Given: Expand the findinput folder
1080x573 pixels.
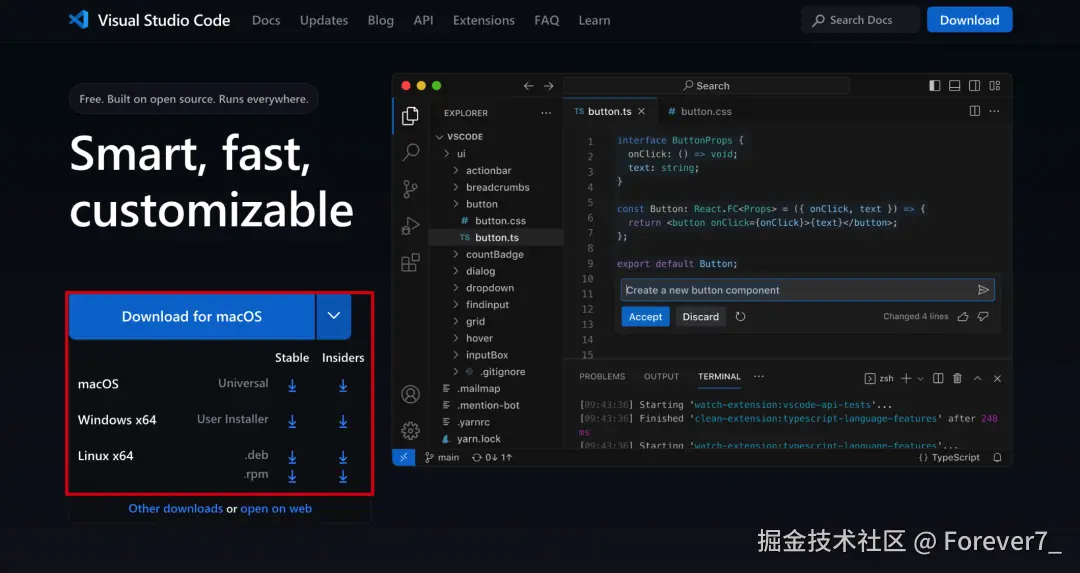Looking at the screenshot, I should 455,304.
